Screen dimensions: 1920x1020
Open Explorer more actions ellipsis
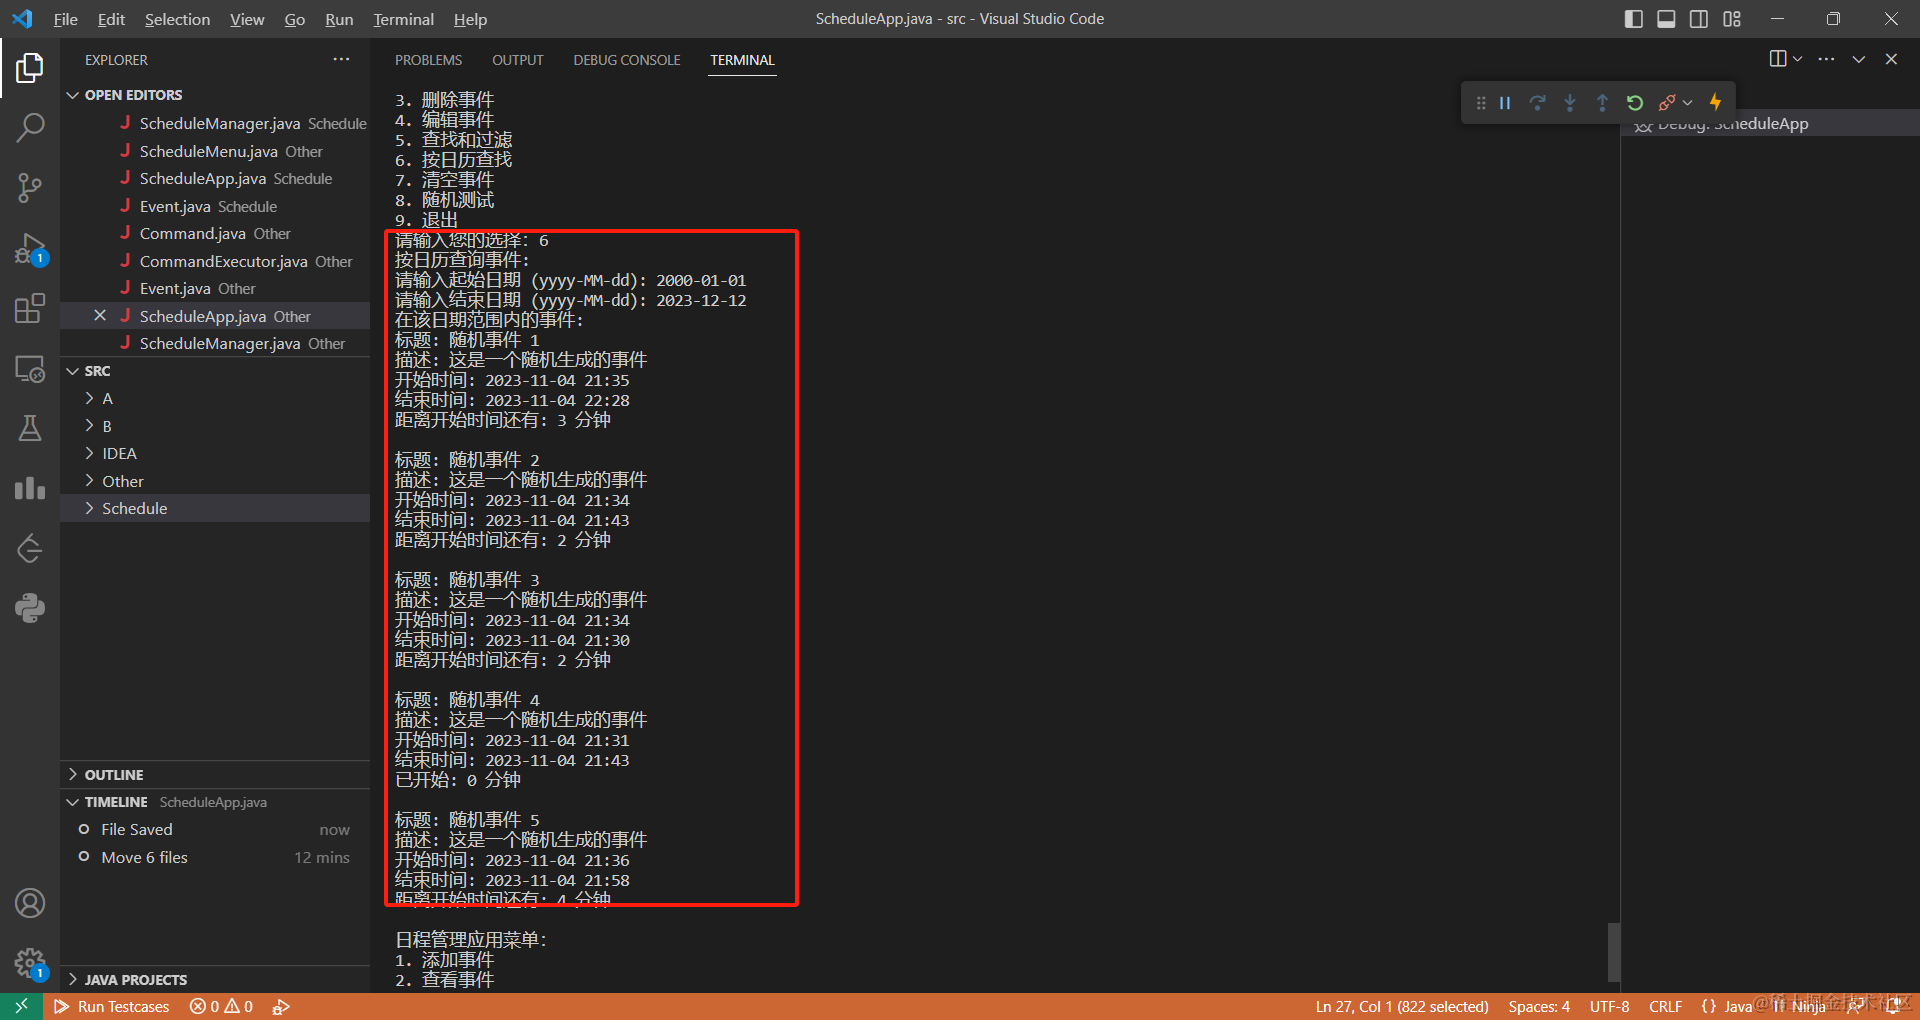[x=341, y=59]
